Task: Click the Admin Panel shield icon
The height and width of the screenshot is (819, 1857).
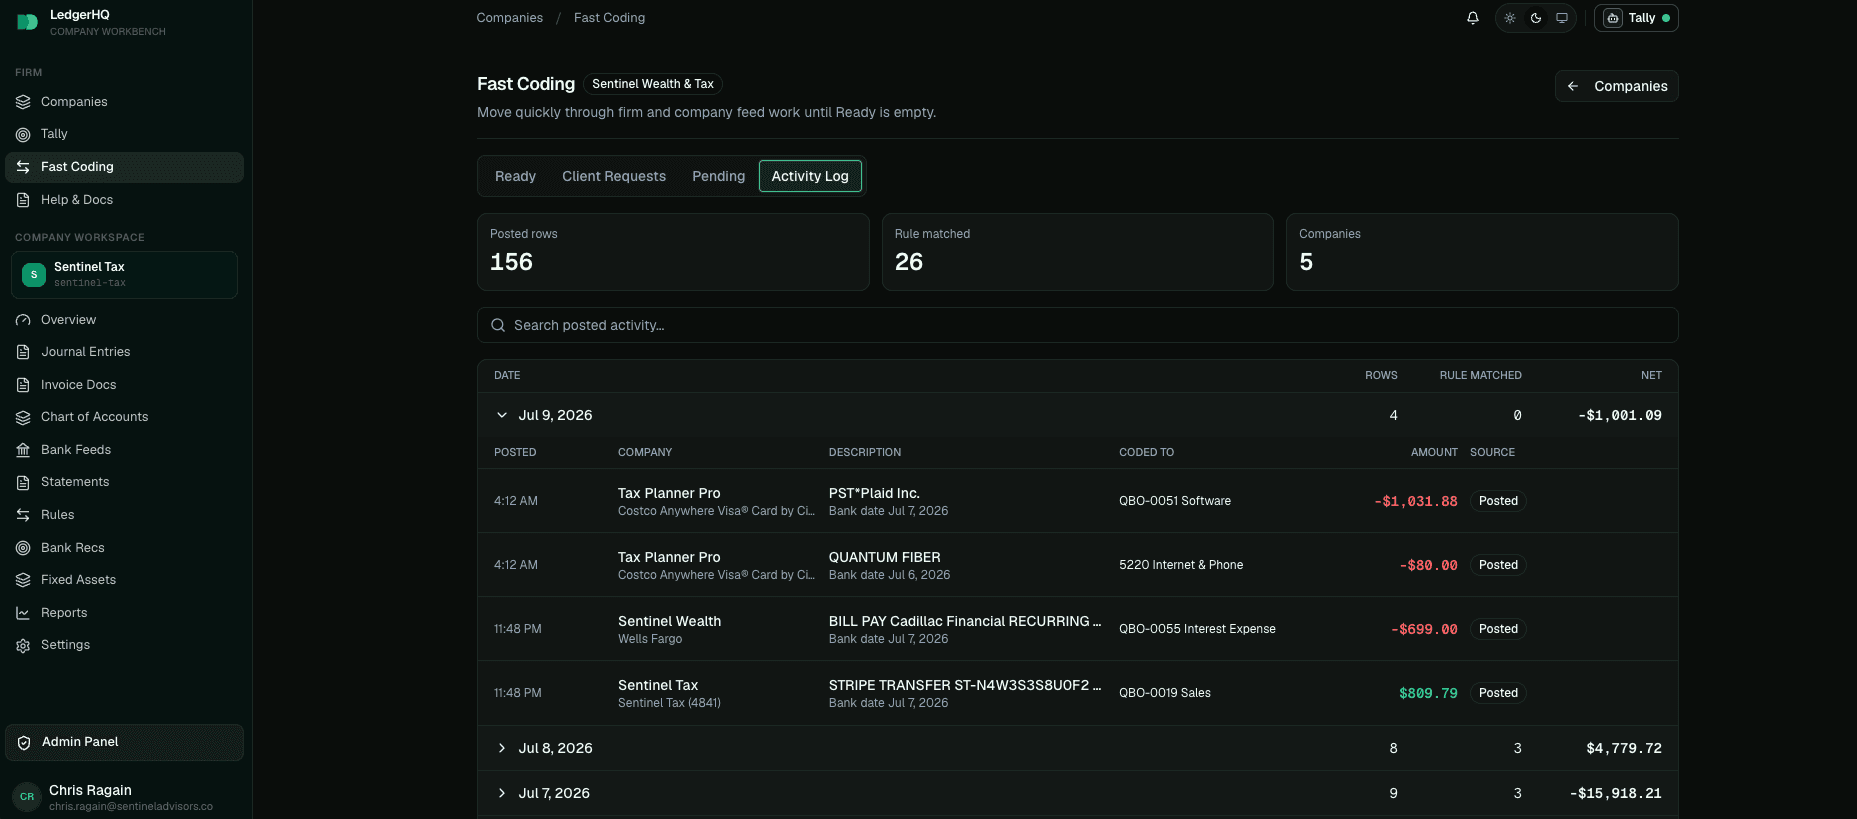Action: (24, 742)
